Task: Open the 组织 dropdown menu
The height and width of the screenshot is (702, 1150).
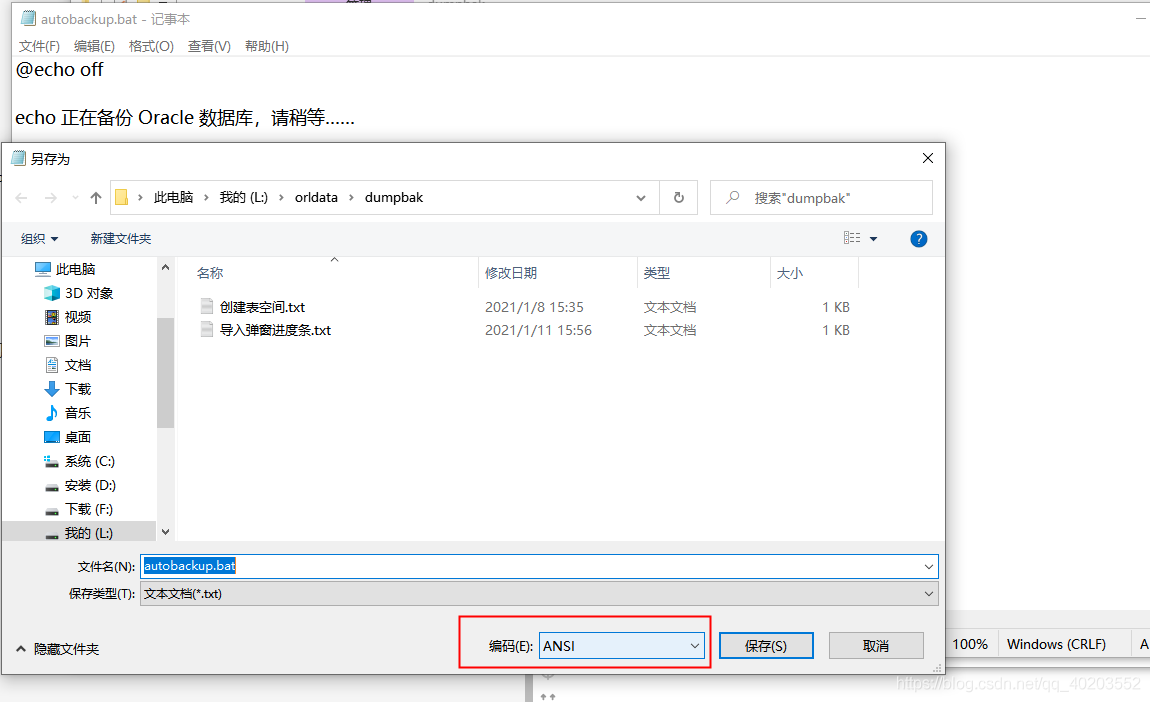Action: [x=40, y=238]
